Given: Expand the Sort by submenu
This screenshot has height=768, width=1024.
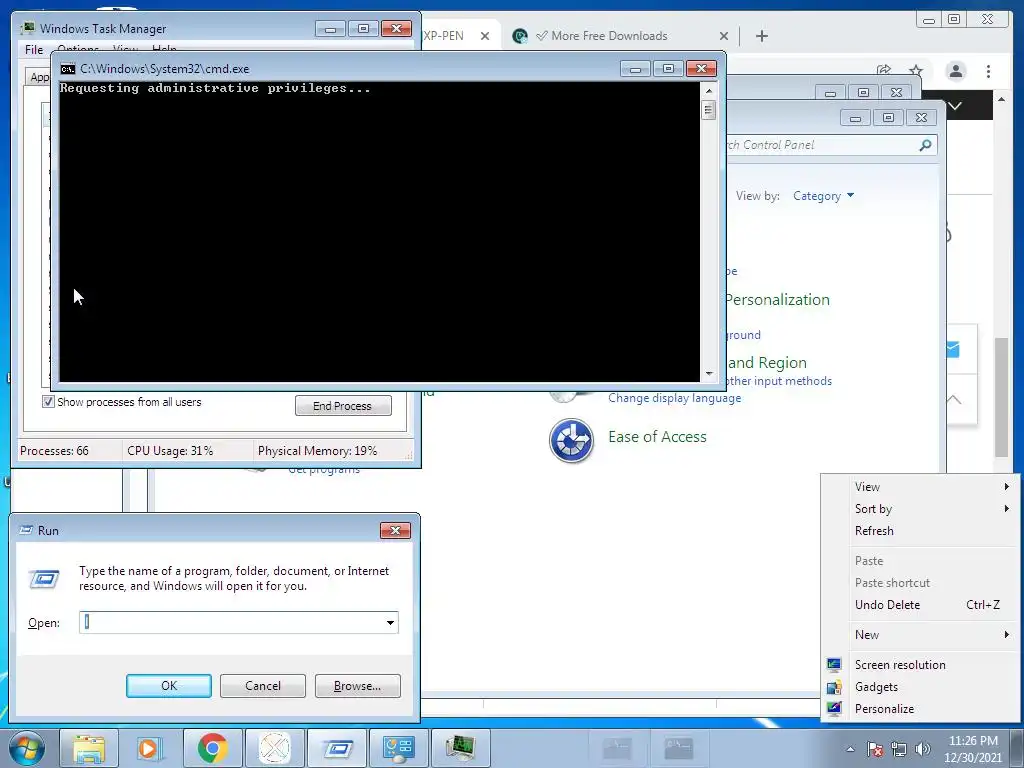Looking at the screenshot, I should coord(1006,509).
